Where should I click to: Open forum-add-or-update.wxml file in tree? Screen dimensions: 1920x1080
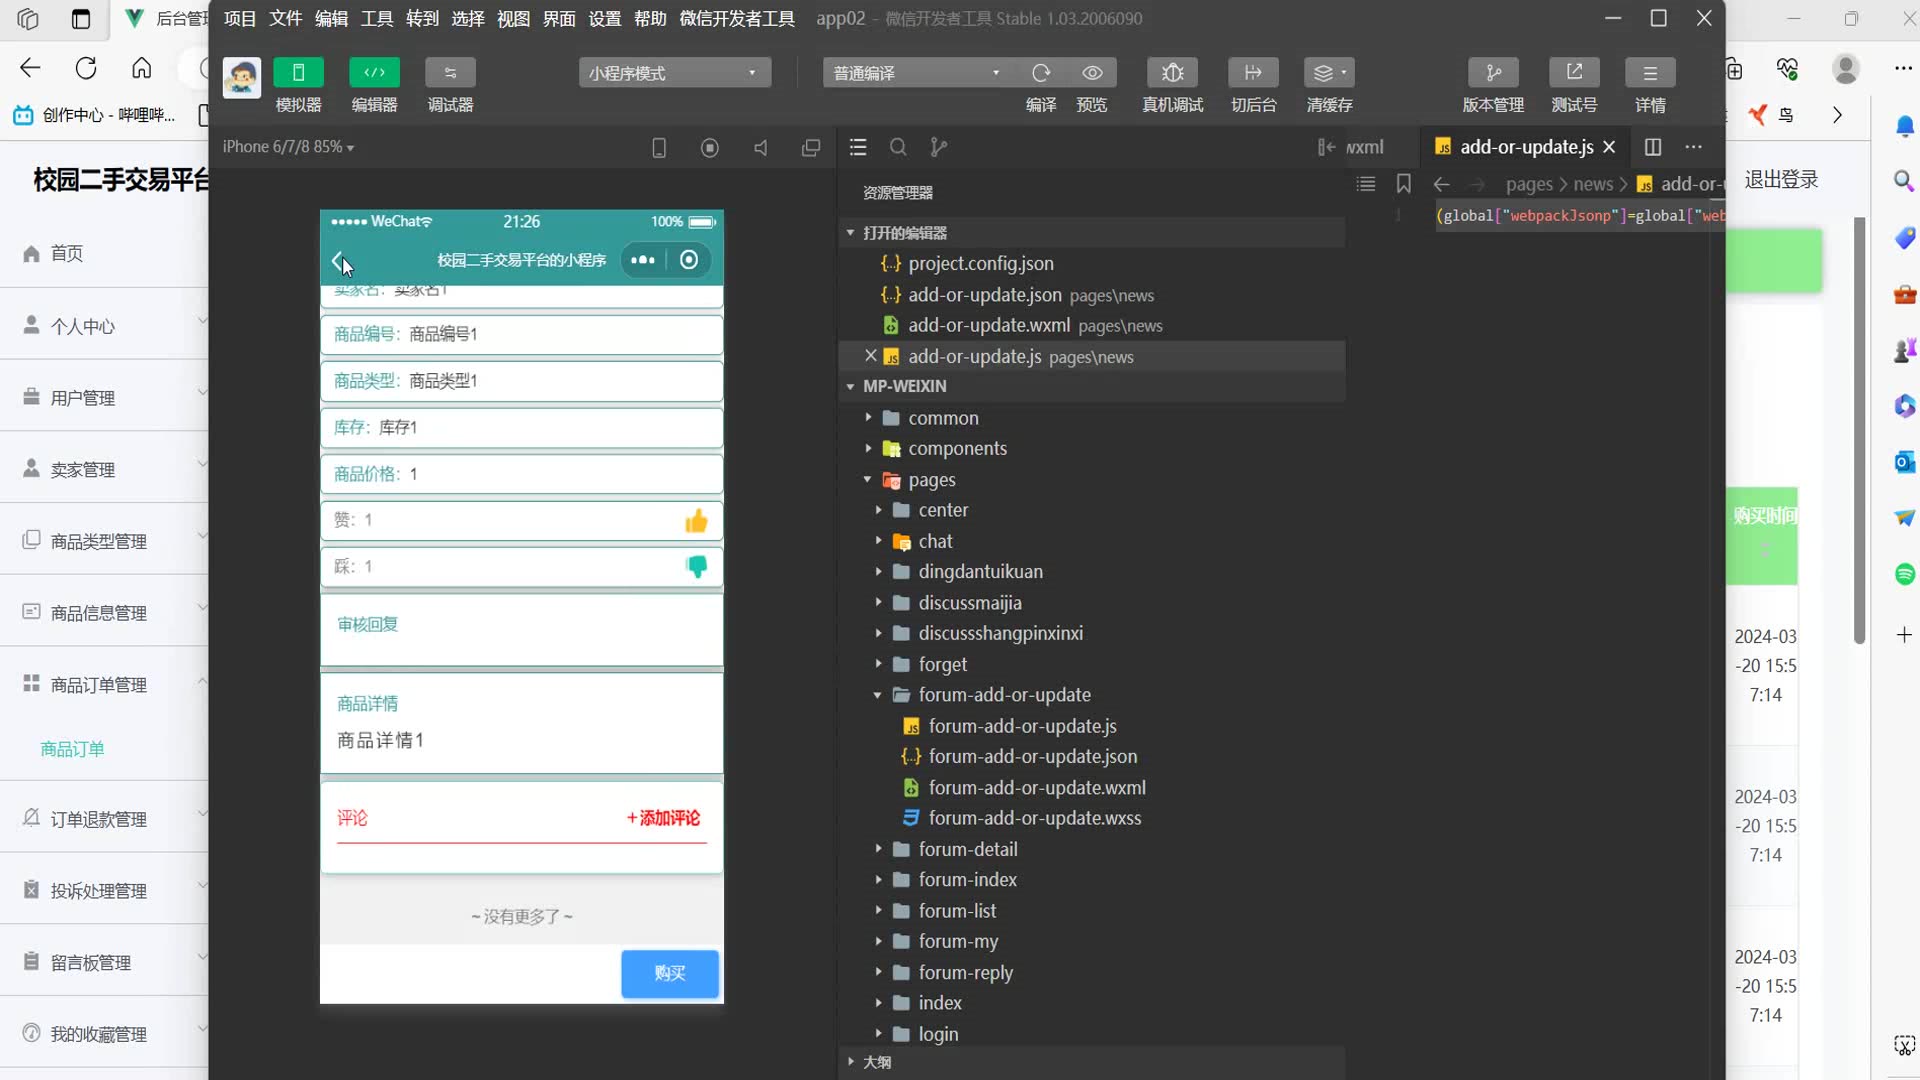[x=1036, y=788]
